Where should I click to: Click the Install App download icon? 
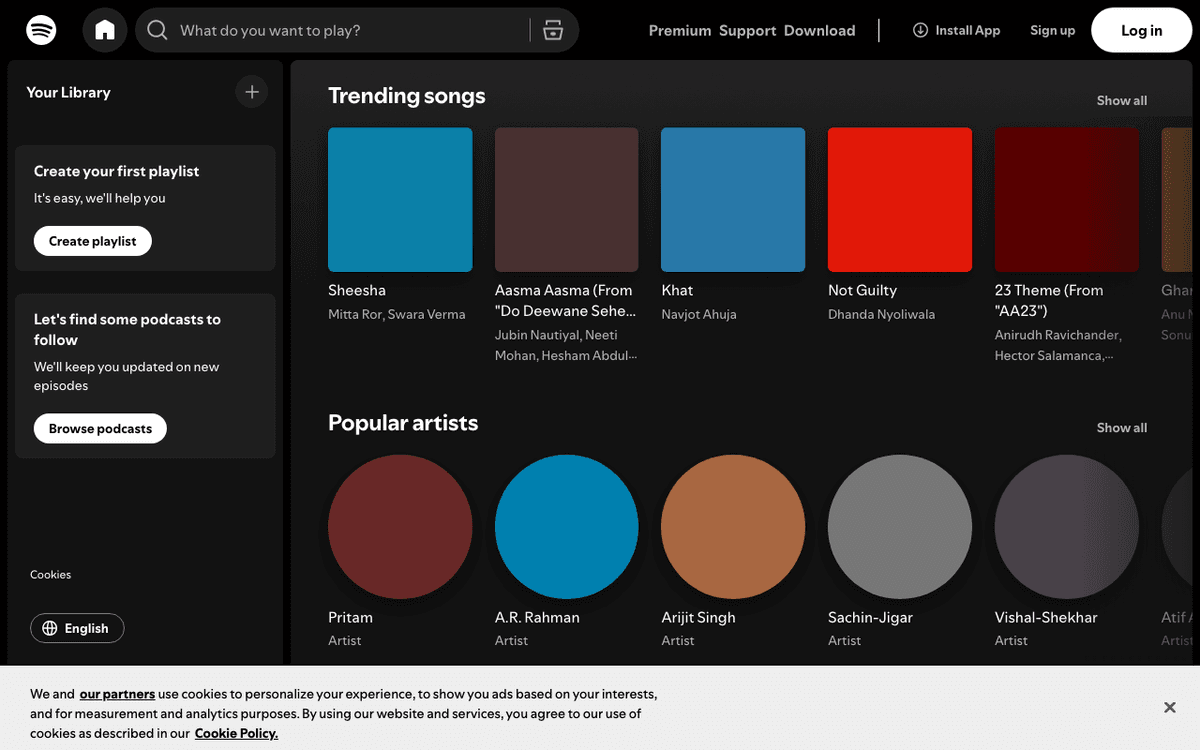[x=920, y=30]
